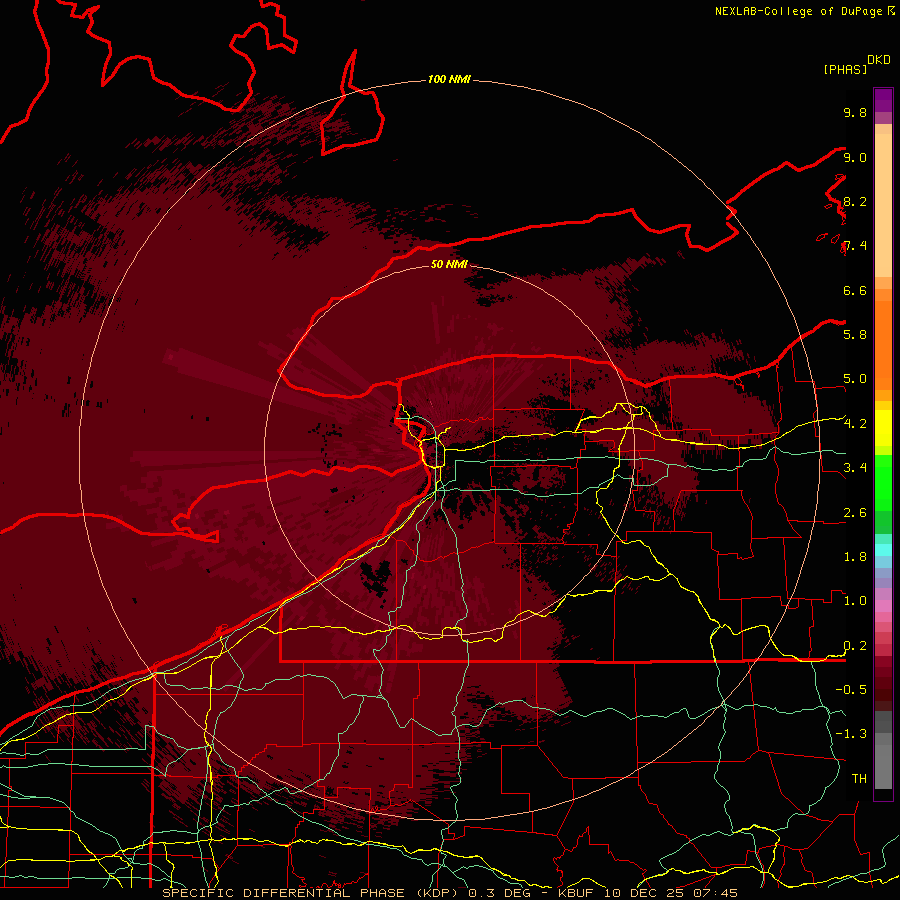Click the purple segment atop the color bar
This screenshot has width=900, height=900.
click(883, 100)
